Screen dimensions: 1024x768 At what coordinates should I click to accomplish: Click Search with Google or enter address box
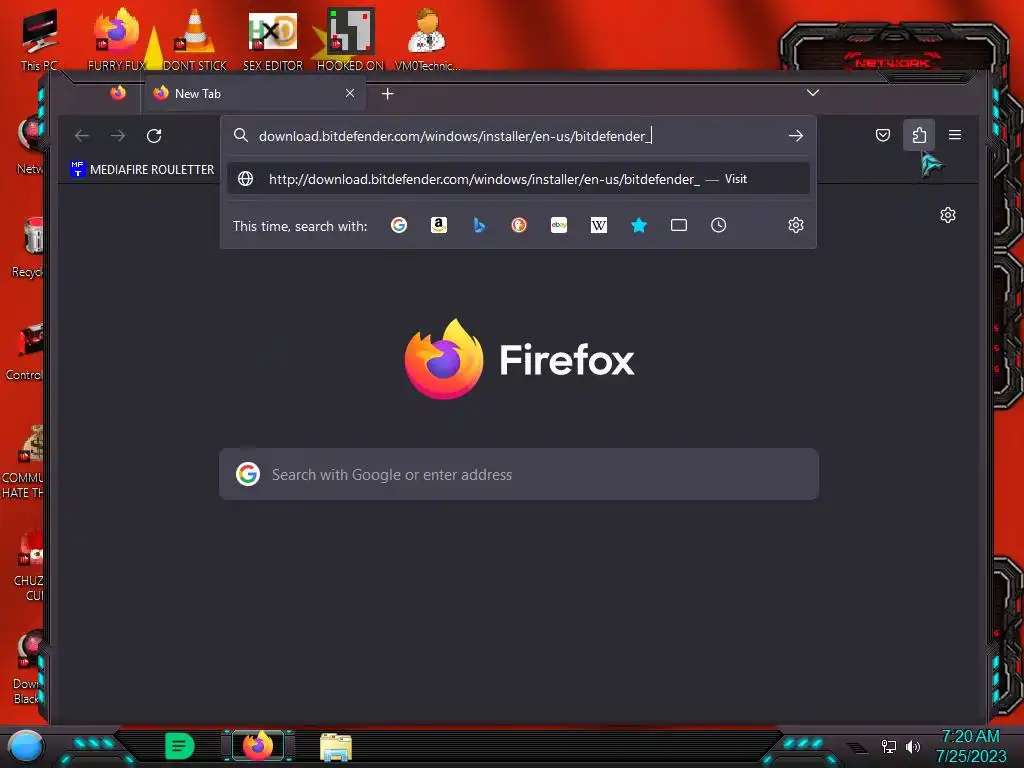519,474
